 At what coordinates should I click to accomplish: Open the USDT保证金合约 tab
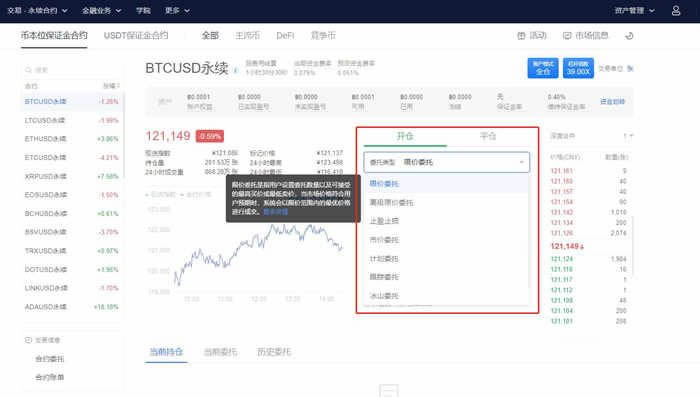[x=136, y=35]
